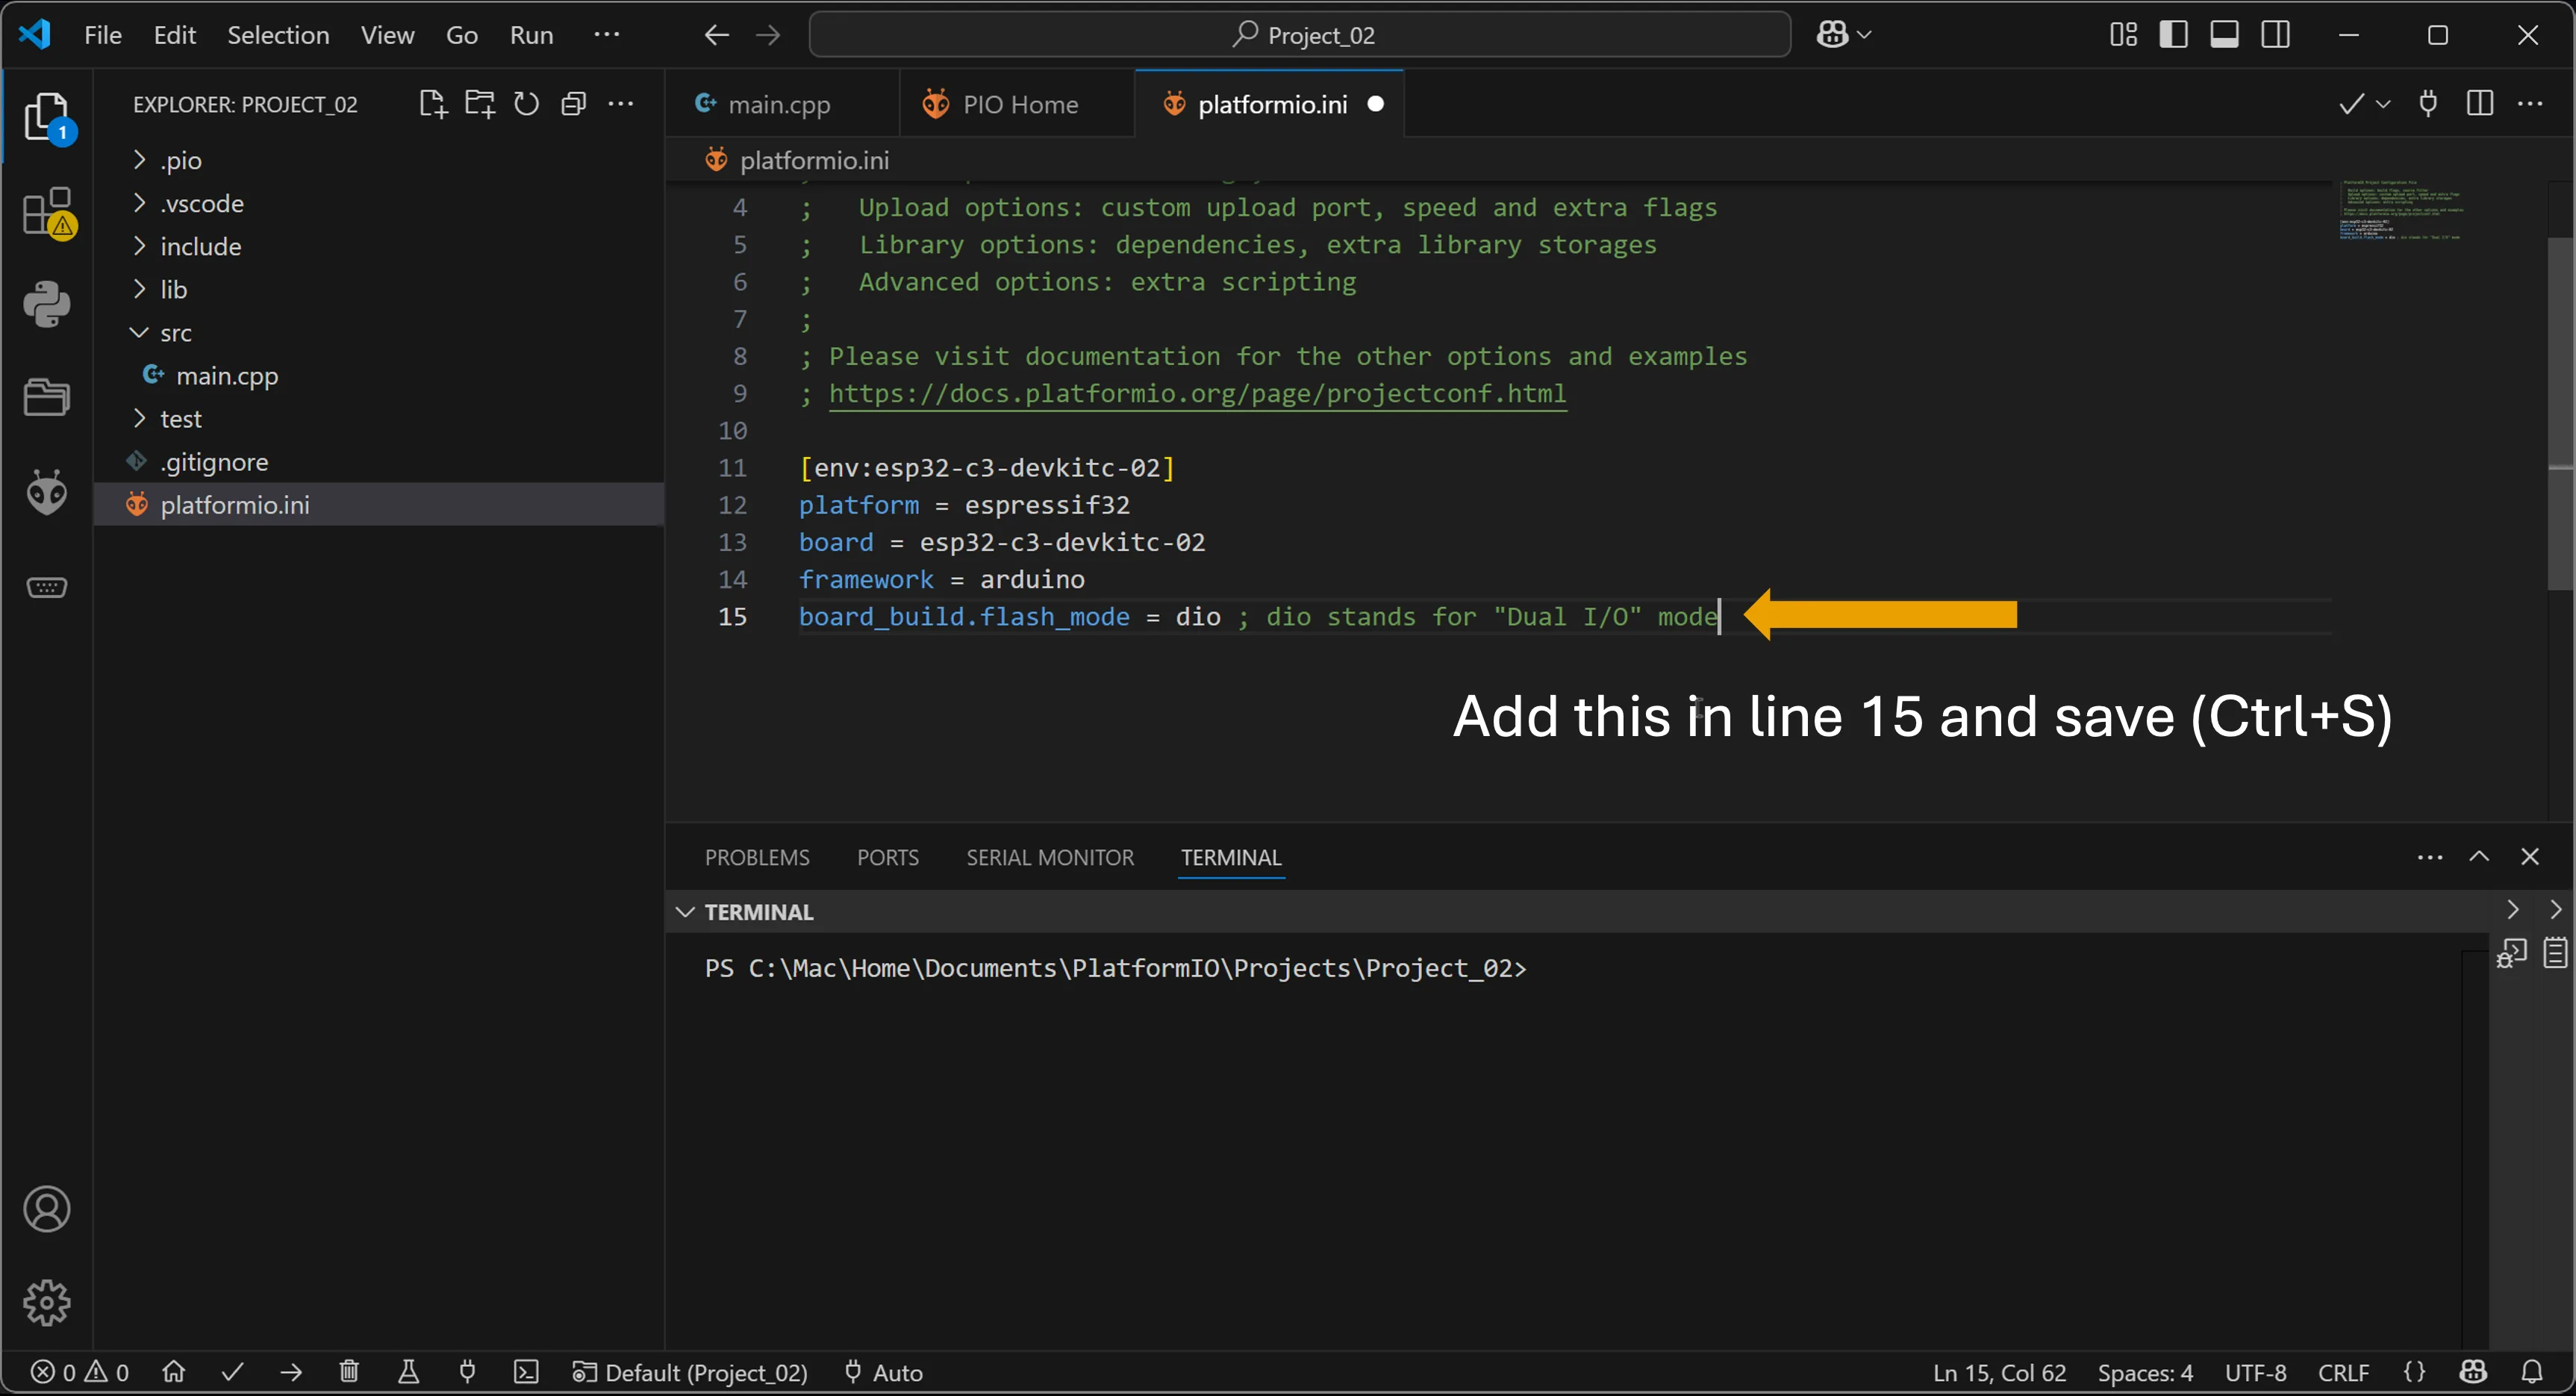This screenshot has width=2576, height=1396.
Task: Open the Accounts icon in activity bar
Action: tap(47, 1209)
